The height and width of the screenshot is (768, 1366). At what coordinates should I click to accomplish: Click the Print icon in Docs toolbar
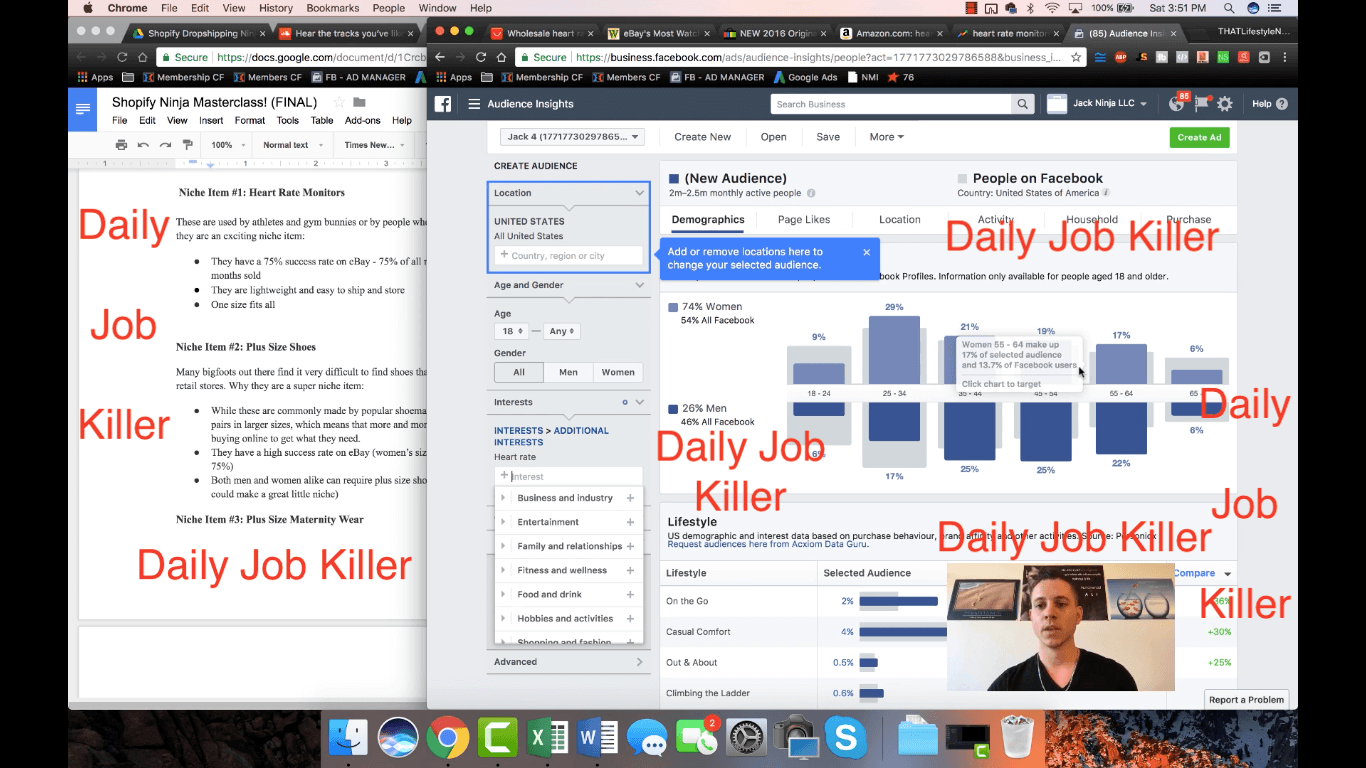121,145
